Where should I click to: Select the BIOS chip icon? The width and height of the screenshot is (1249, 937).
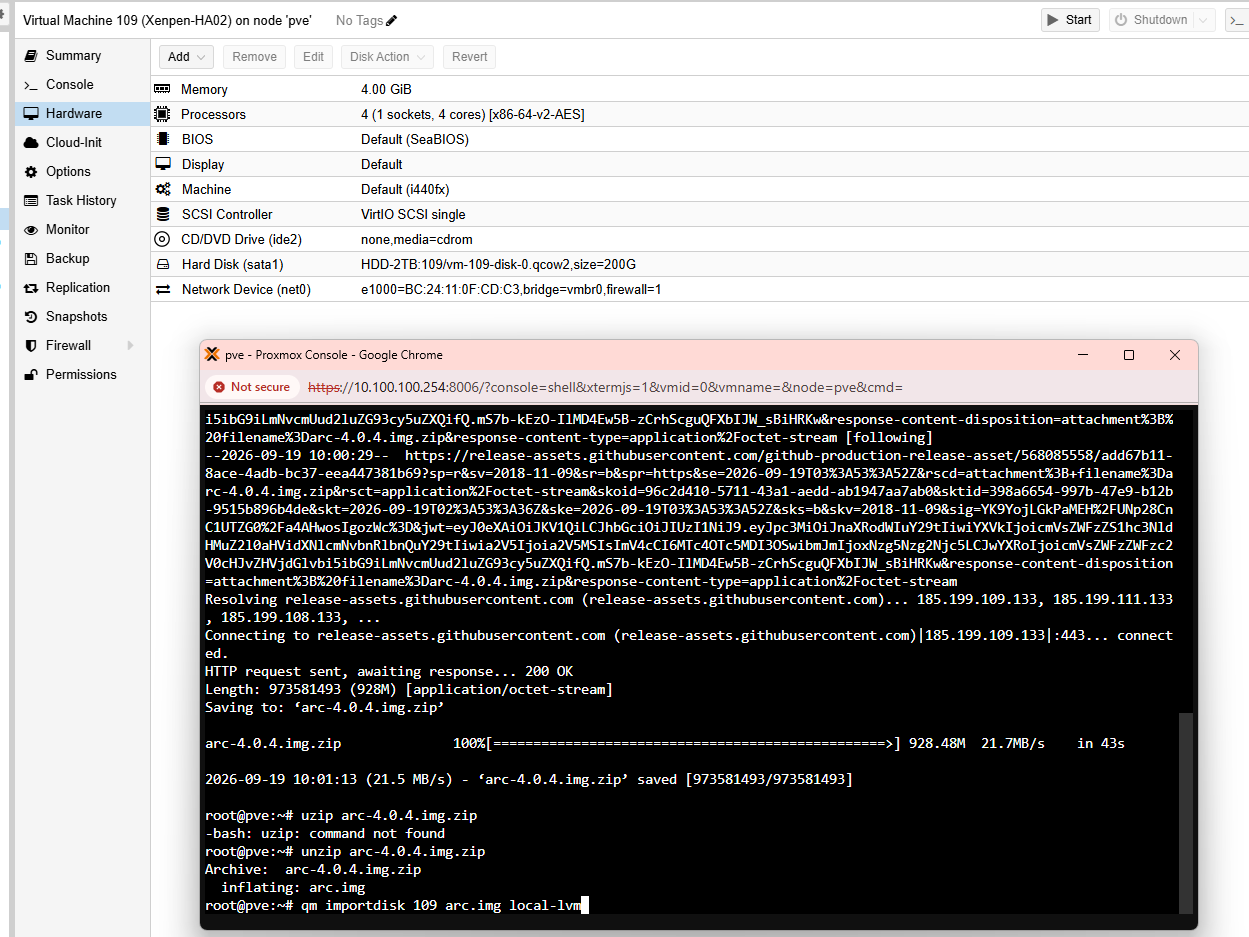163,140
